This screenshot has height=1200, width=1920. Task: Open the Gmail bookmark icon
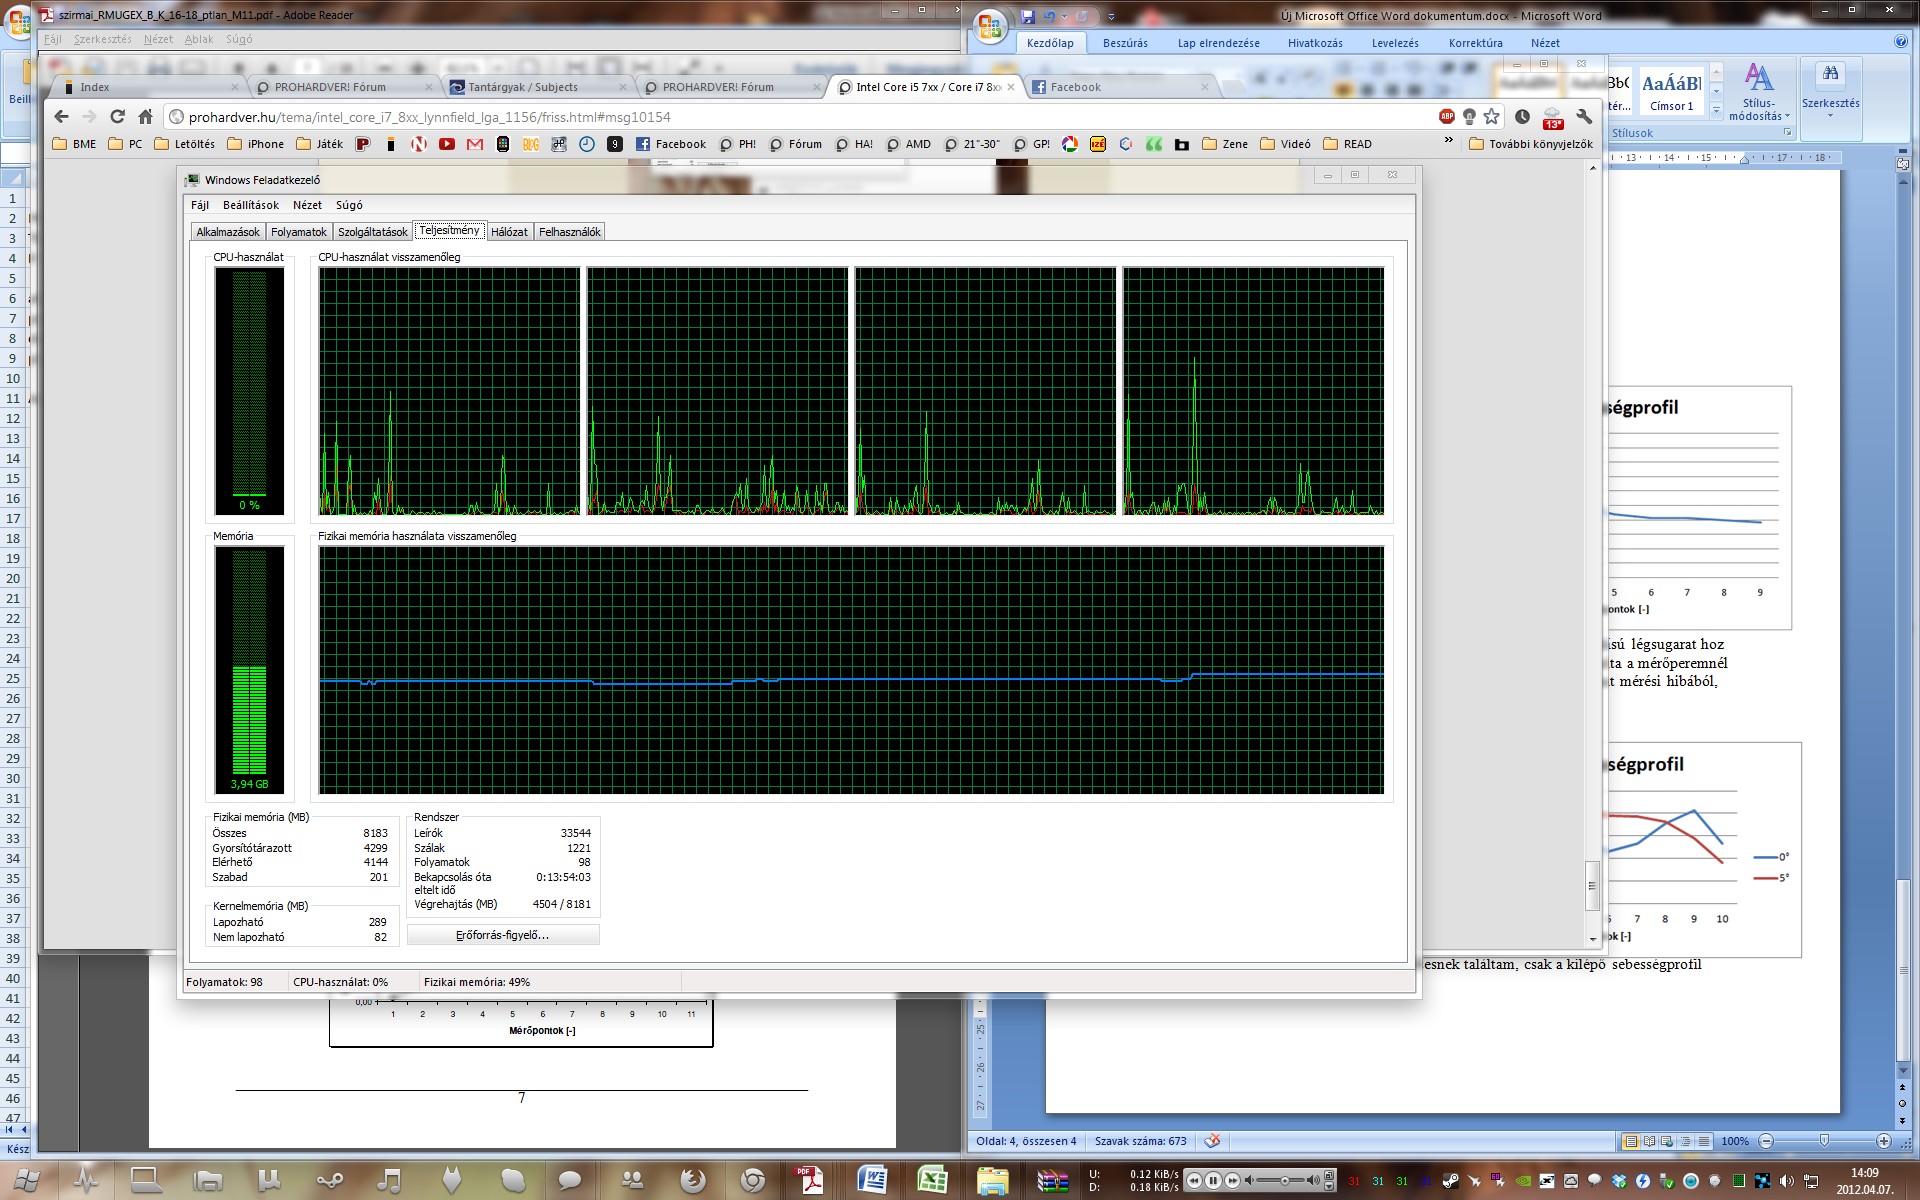pos(475,144)
